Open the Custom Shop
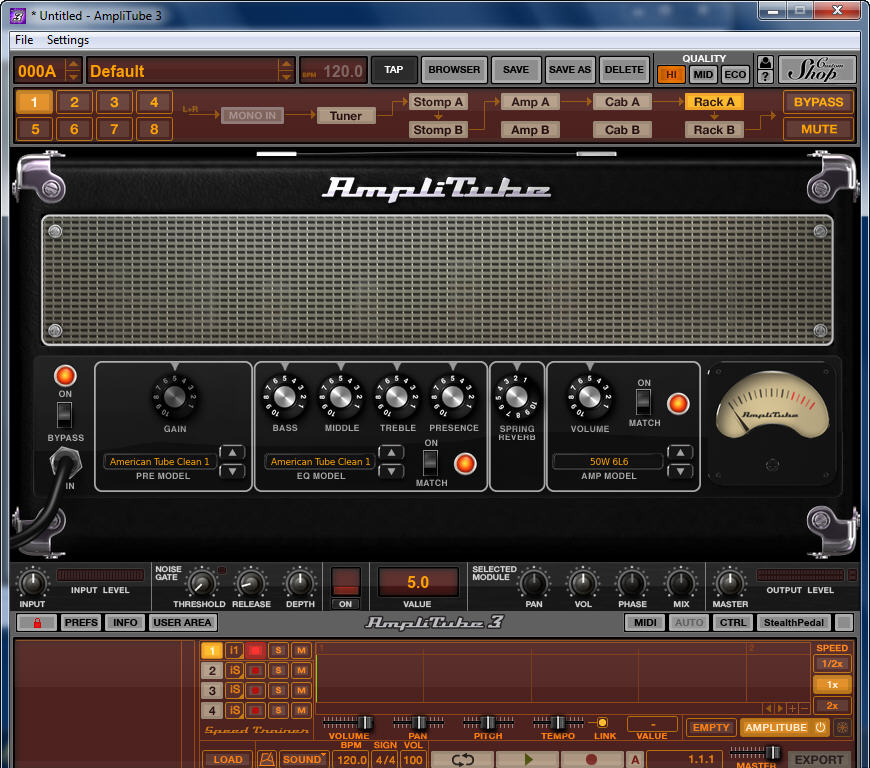 tap(815, 70)
